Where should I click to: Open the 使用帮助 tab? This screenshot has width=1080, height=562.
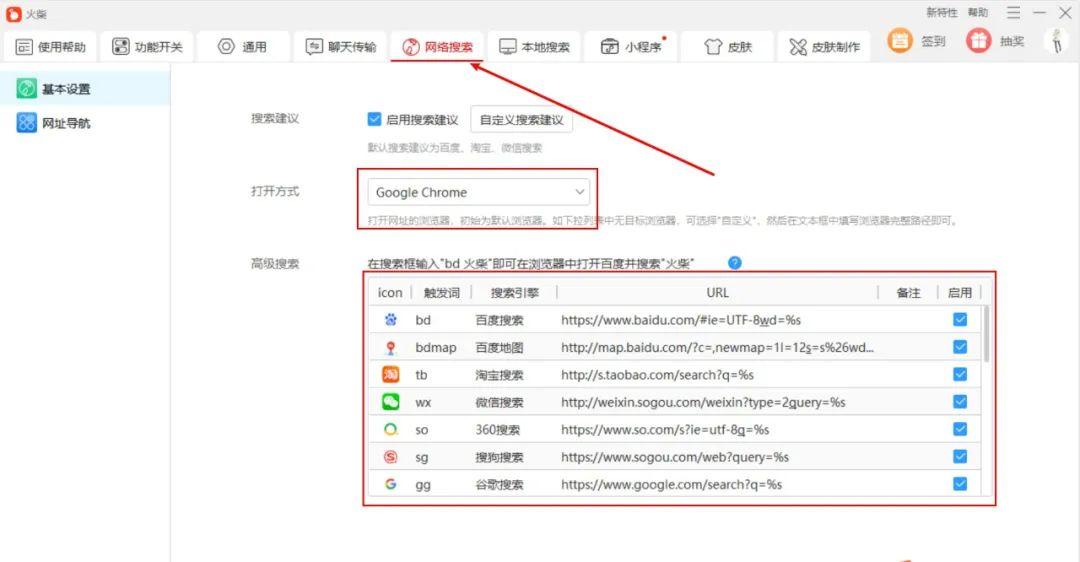pyautogui.click(x=51, y=47)
